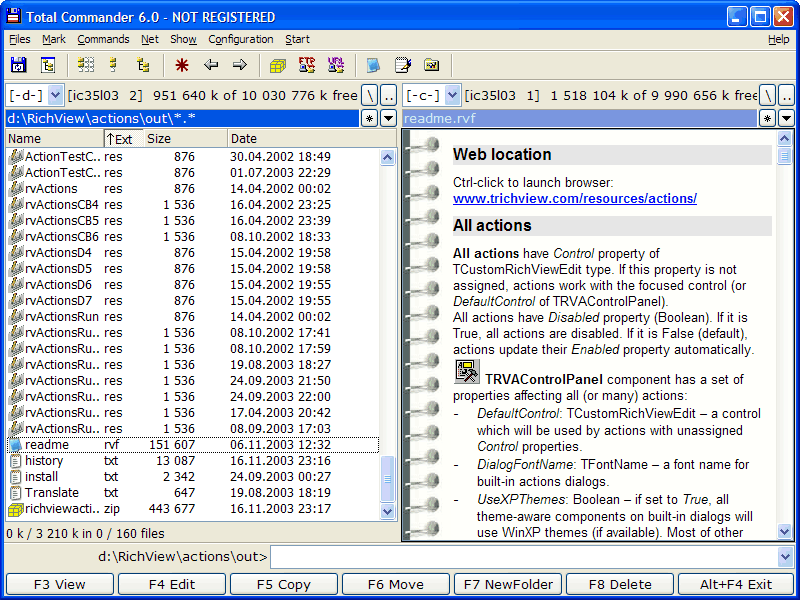Screen dimensions: 800x600
Task: Open the Commands menu
Action: [103, 39]
